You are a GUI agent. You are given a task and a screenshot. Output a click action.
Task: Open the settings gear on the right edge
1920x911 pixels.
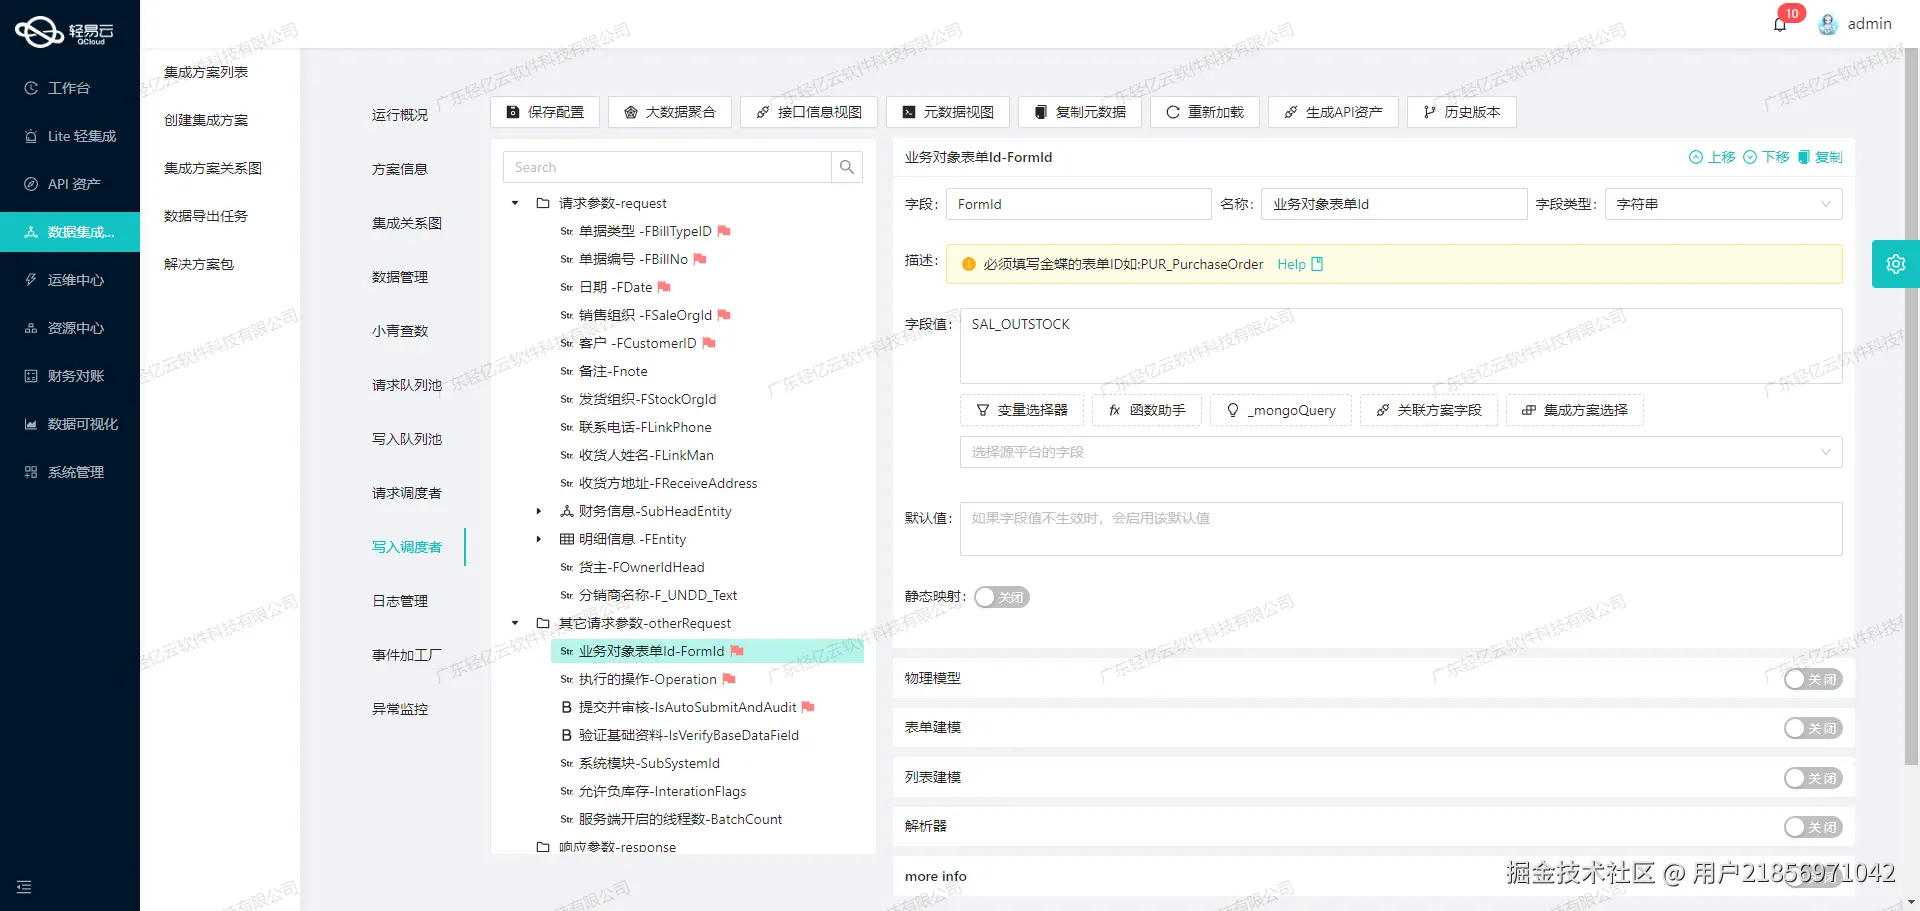tap(1896, 263)
